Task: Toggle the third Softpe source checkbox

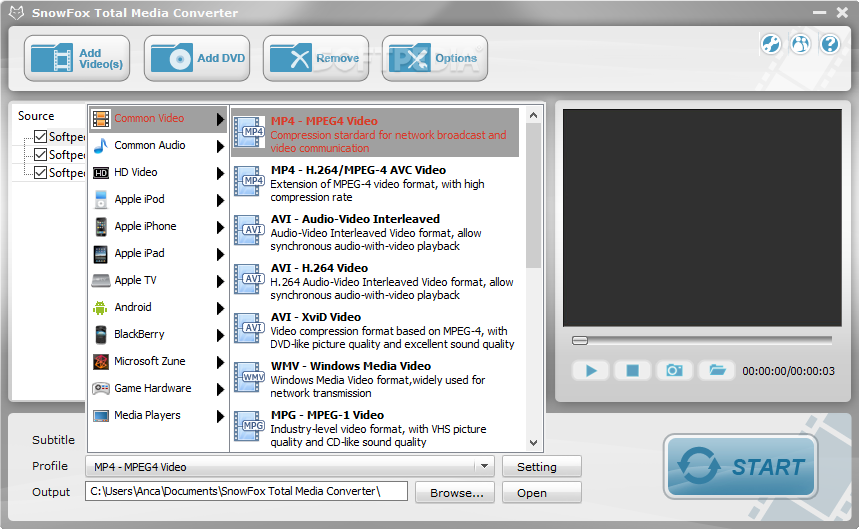Action: pos(40,172)
